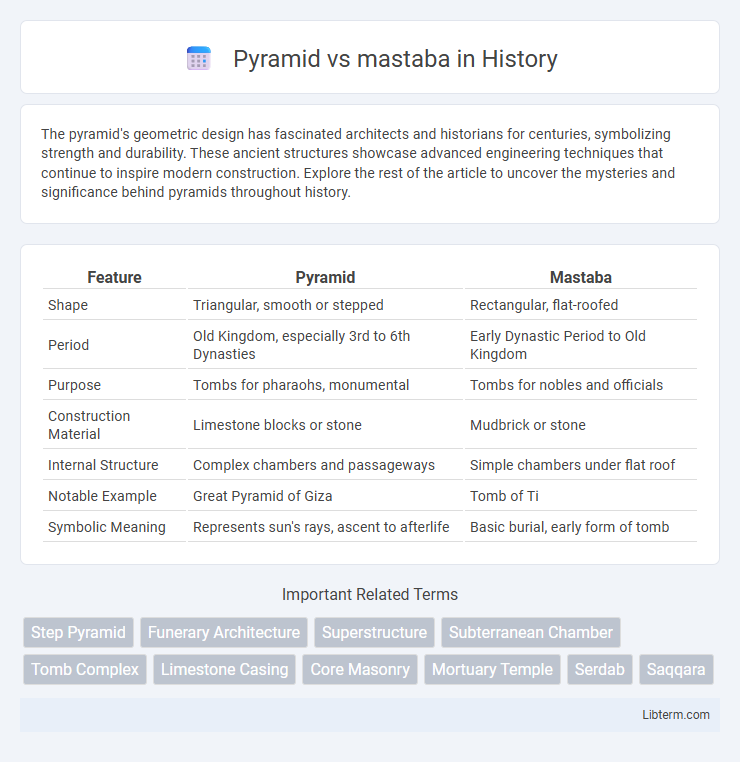Open the Core Masonry tag
This screenshot has height=762, width=740.
click(360, 669)
